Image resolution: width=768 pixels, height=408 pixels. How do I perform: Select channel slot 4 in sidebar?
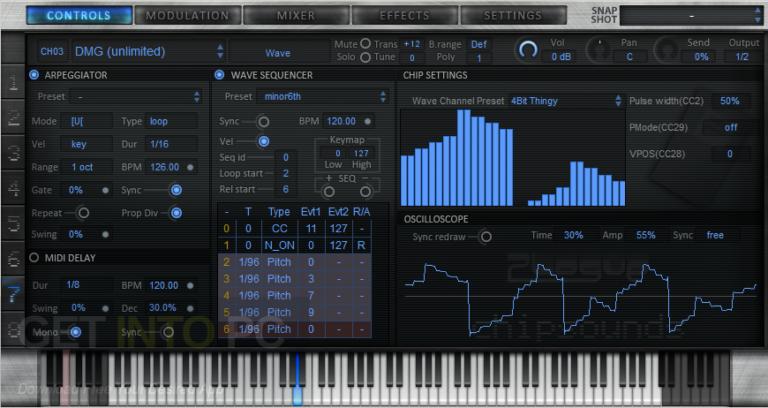tap(13, 188)
